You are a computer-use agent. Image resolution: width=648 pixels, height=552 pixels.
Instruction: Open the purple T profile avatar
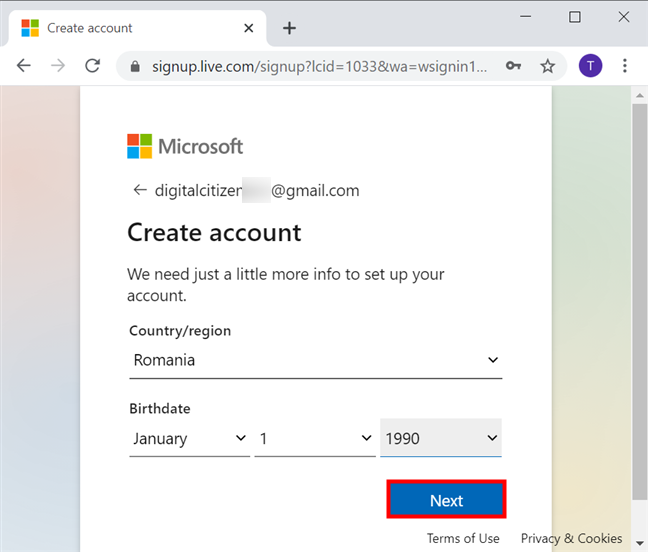coord(590,66)
